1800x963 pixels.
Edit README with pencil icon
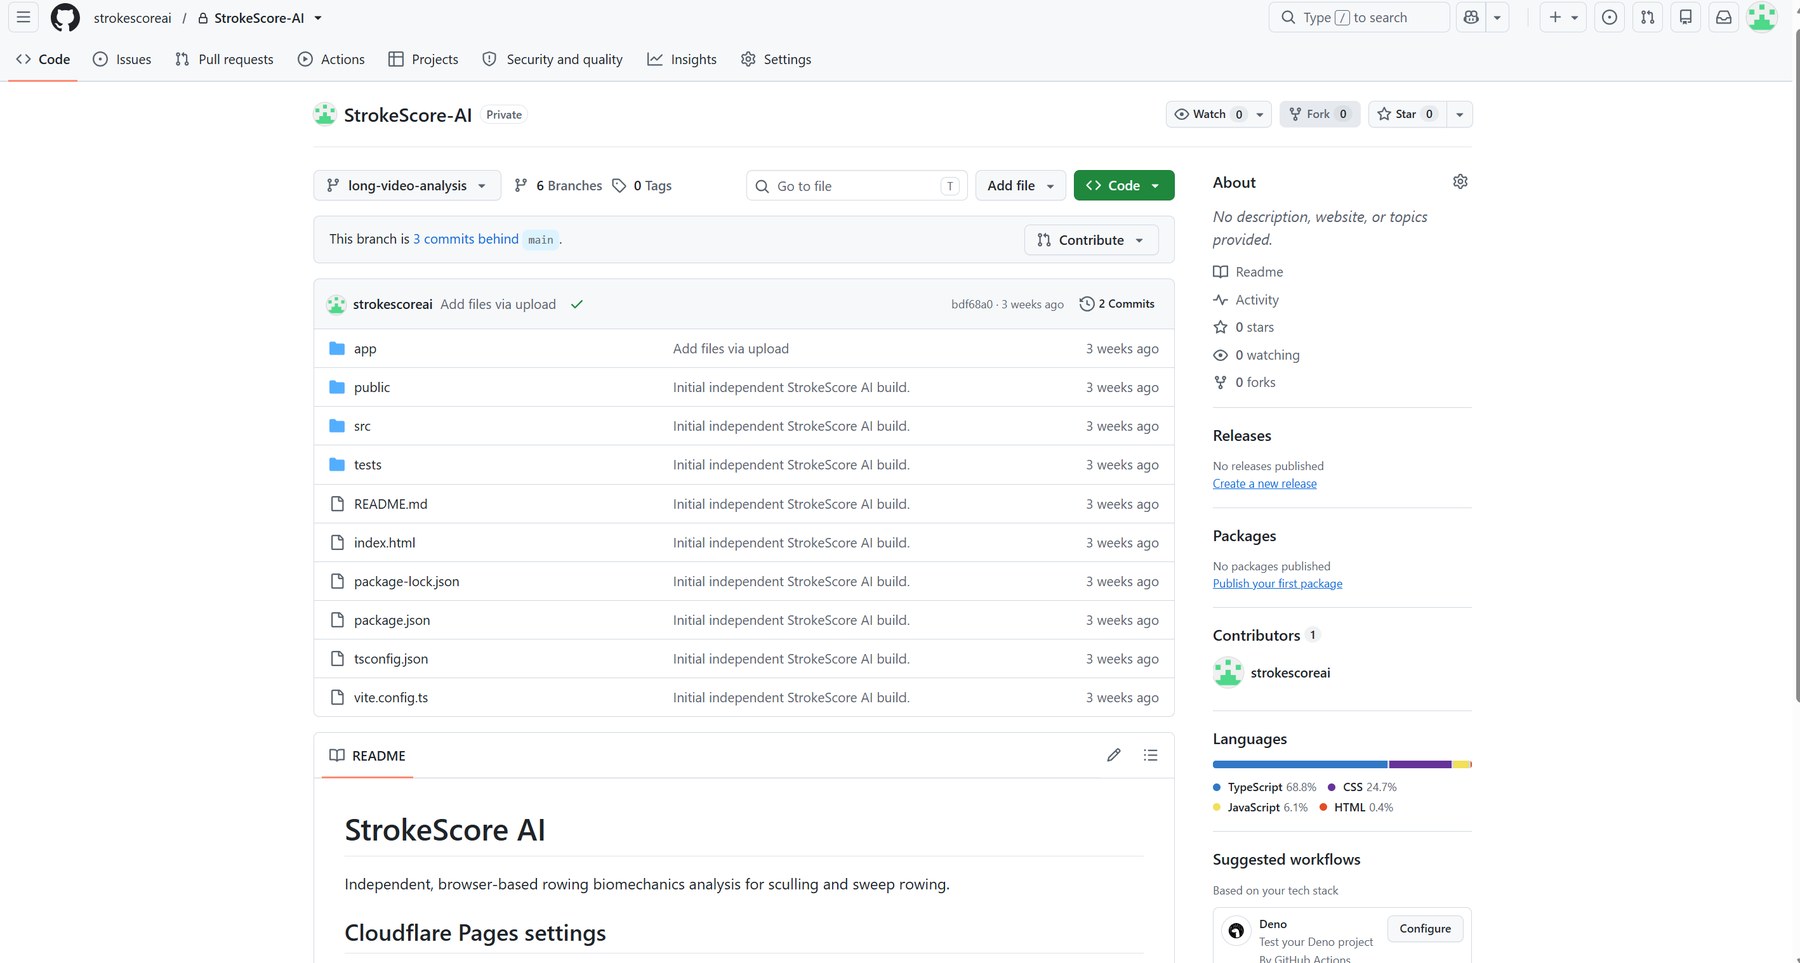pos(1114,755)
